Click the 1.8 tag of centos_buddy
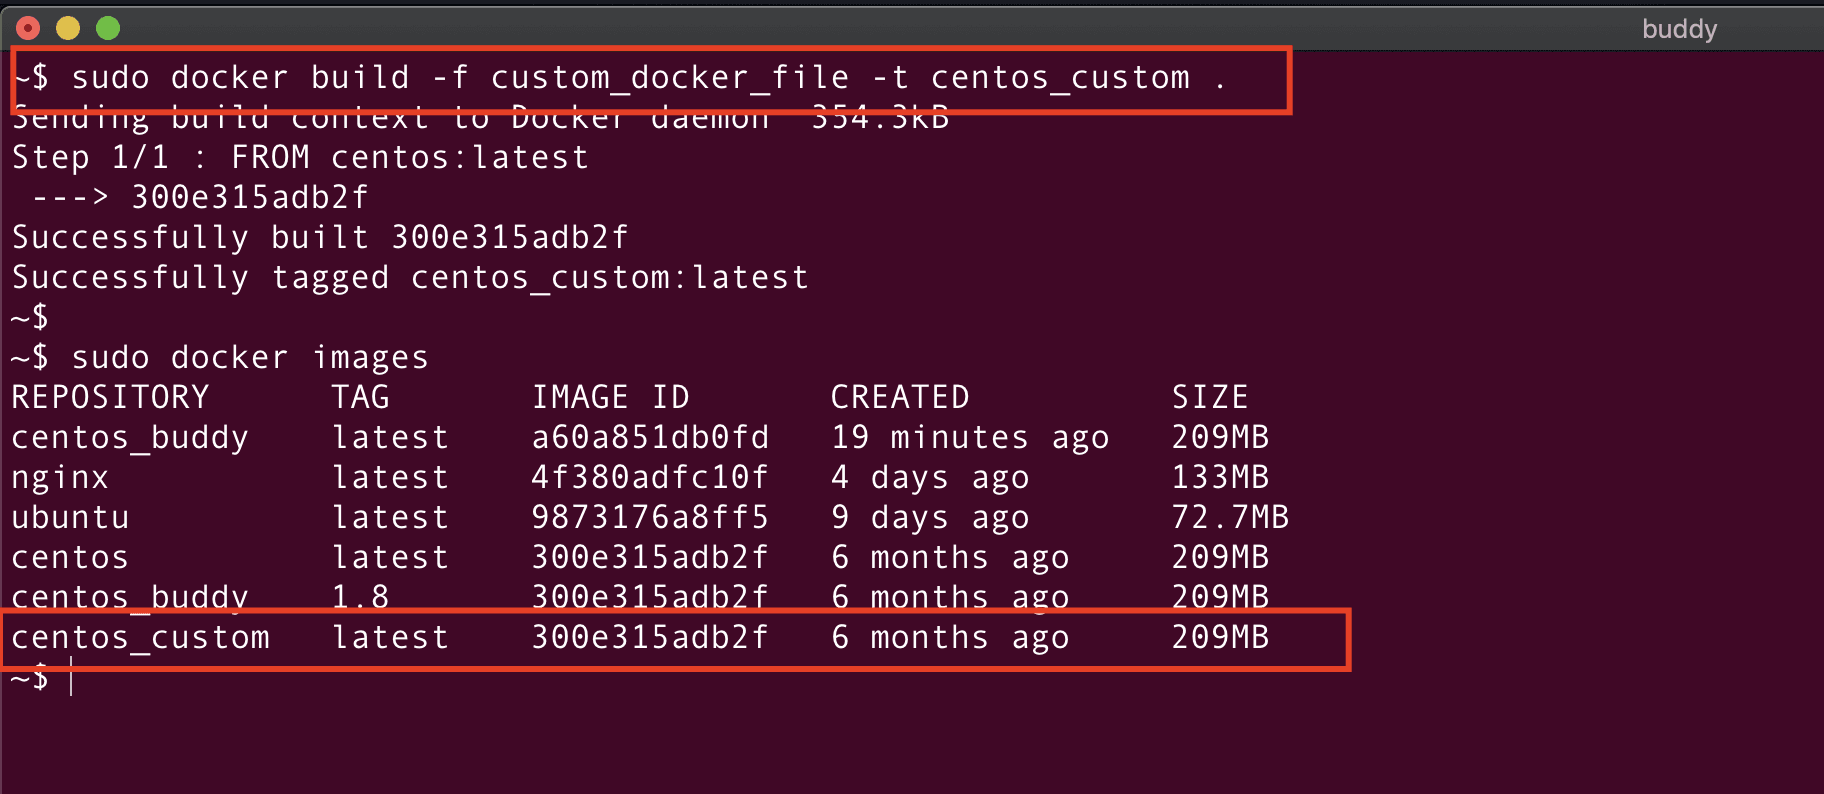1824x794 pixels. (360, 598)
